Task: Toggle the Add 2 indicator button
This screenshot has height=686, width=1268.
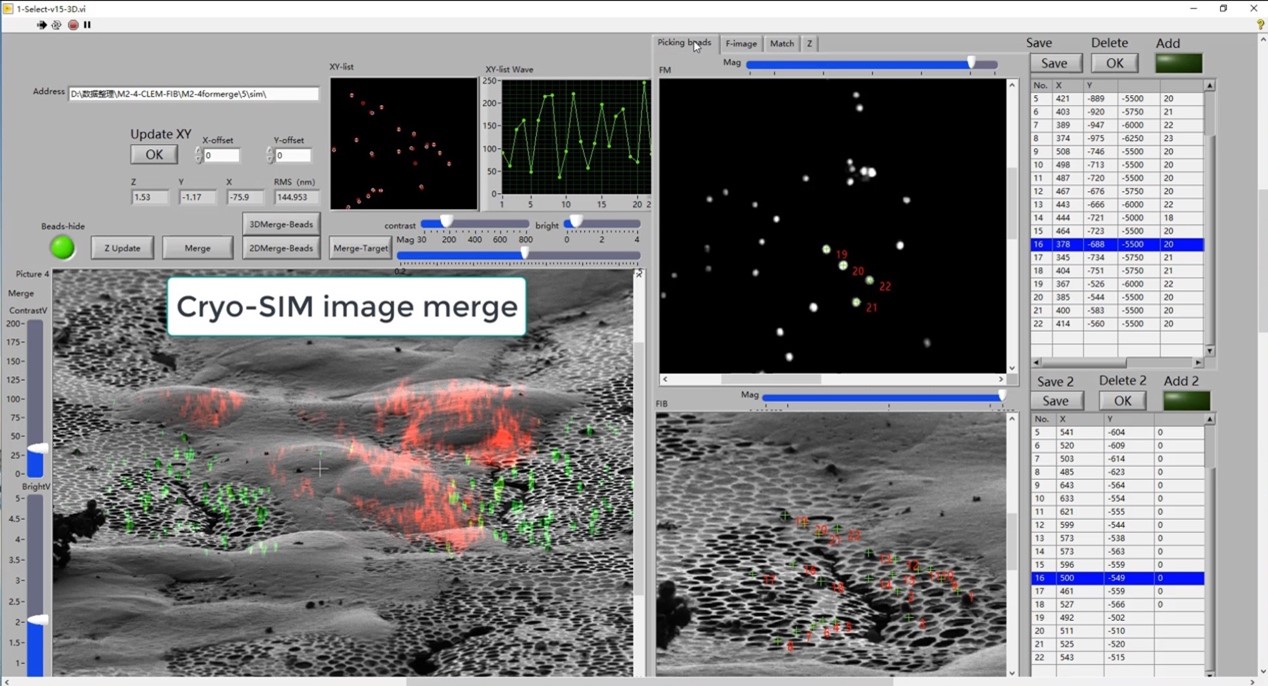Action: (x=1186, y=401)
